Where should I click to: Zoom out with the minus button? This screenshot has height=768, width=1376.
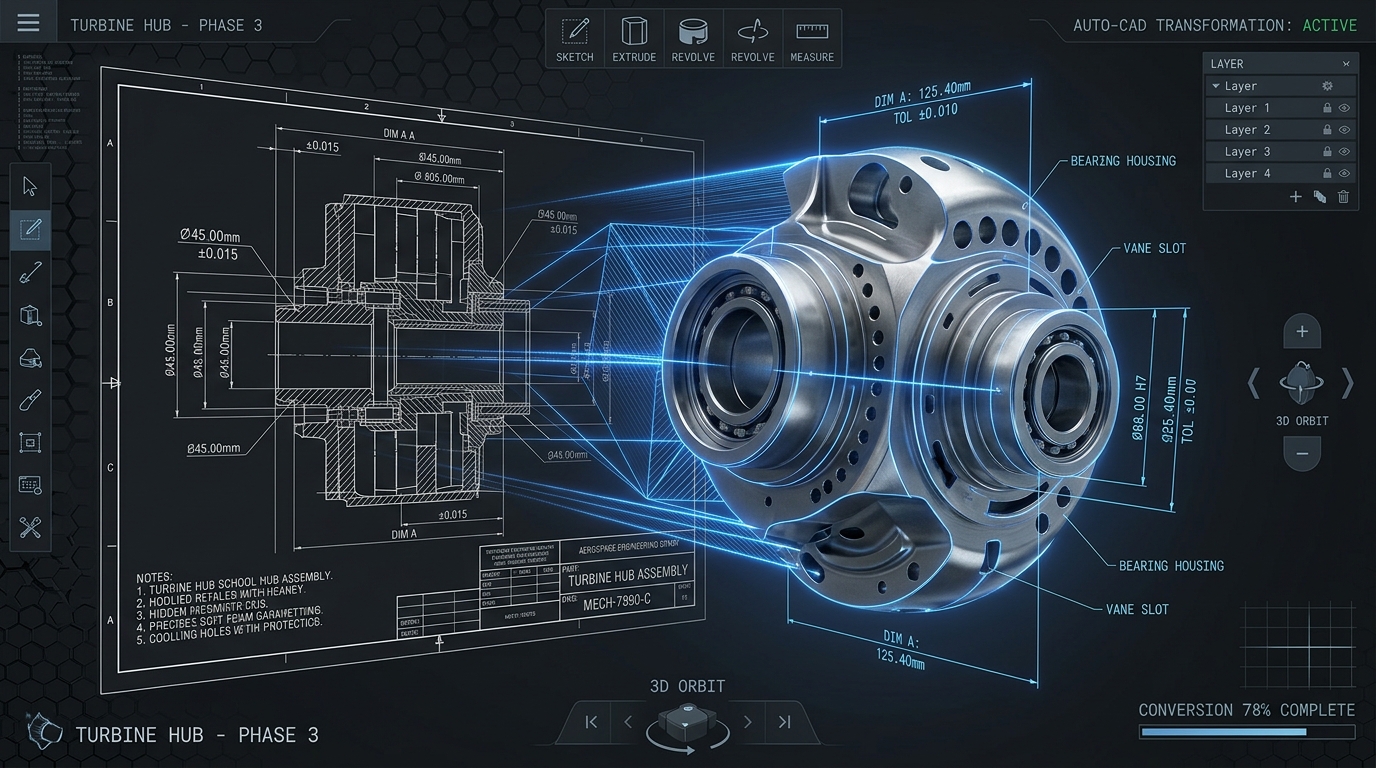tap(1302, 453)
